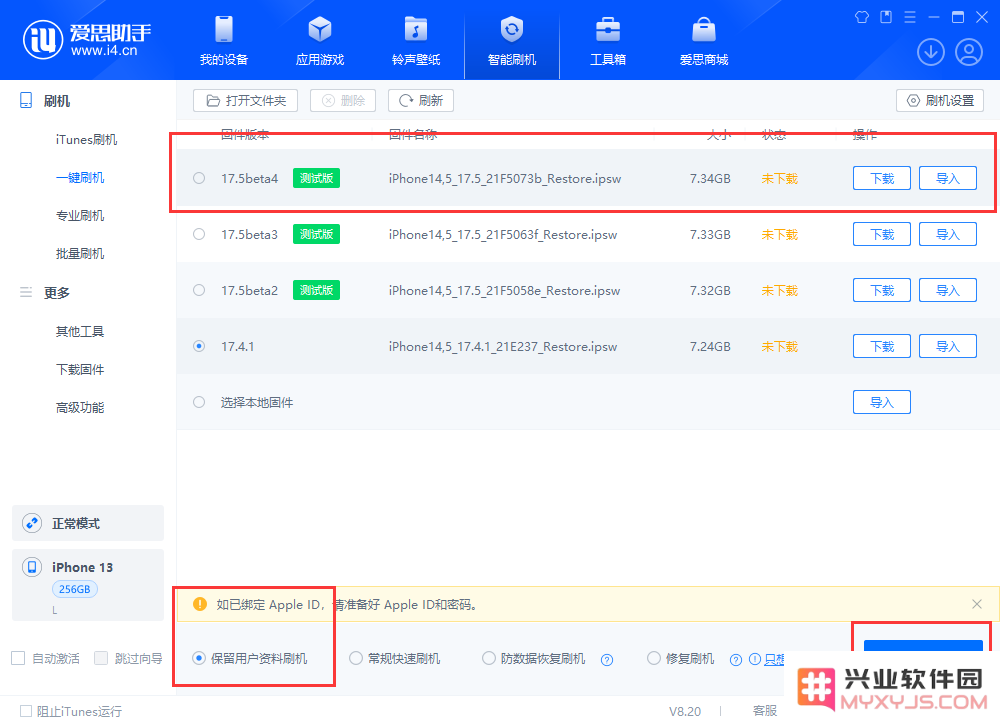Viewport: 1000px width, 726px height.
Task: Select the 选择本地固件 radio button
Action: coord(199,403)
